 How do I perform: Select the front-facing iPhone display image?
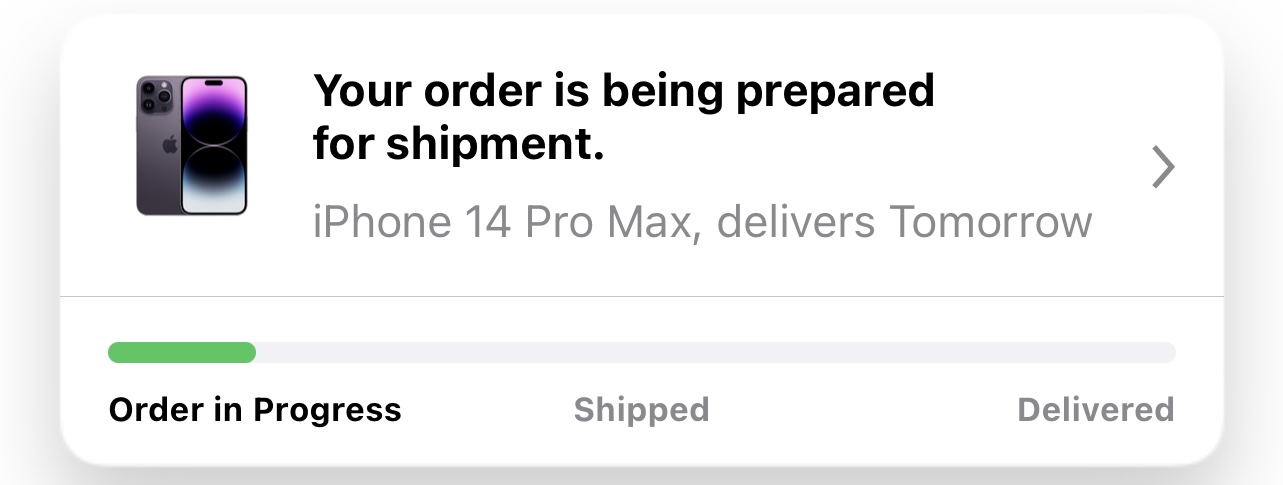[x=213, y=145]
